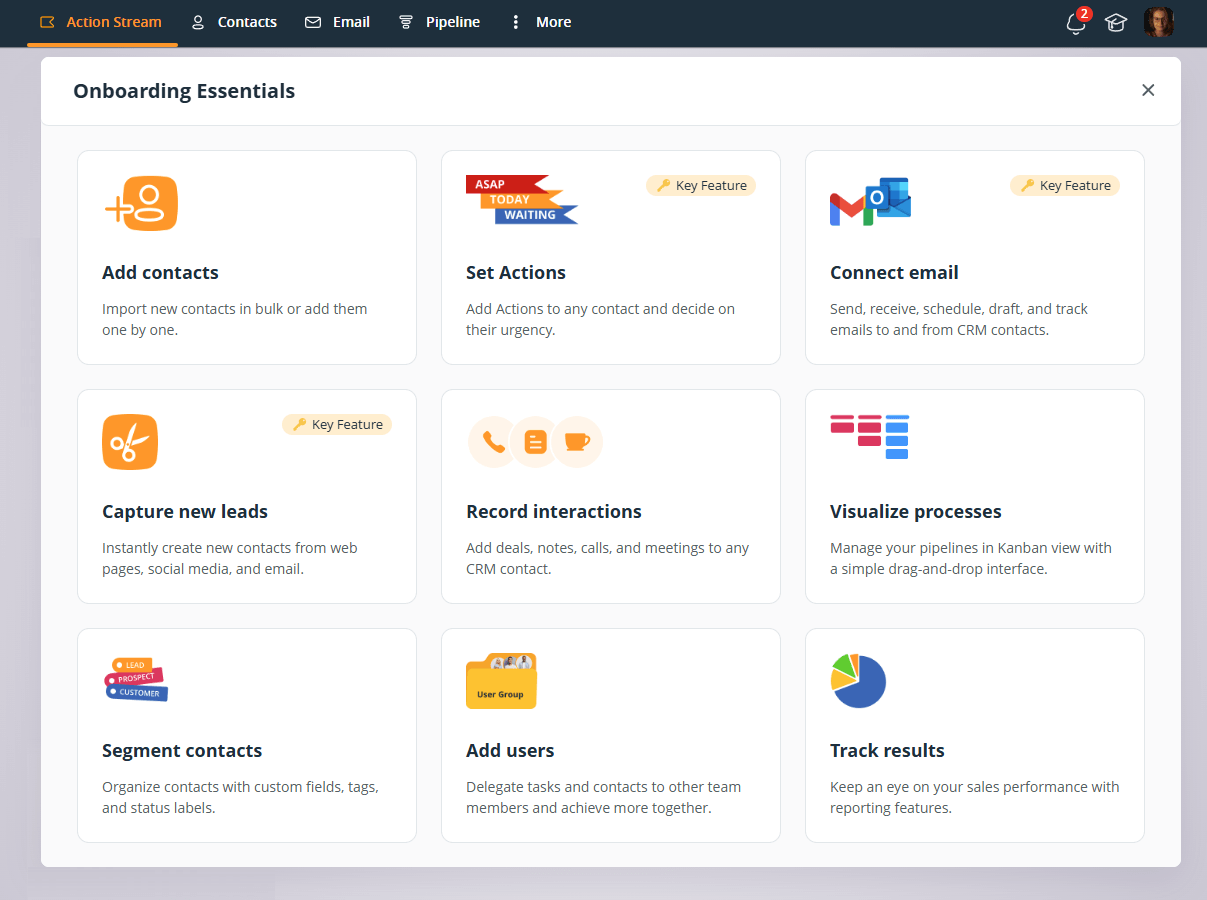1207x900 pixels.
Task: Click the phone call interaction icon
Action: [x=492, y=442]
